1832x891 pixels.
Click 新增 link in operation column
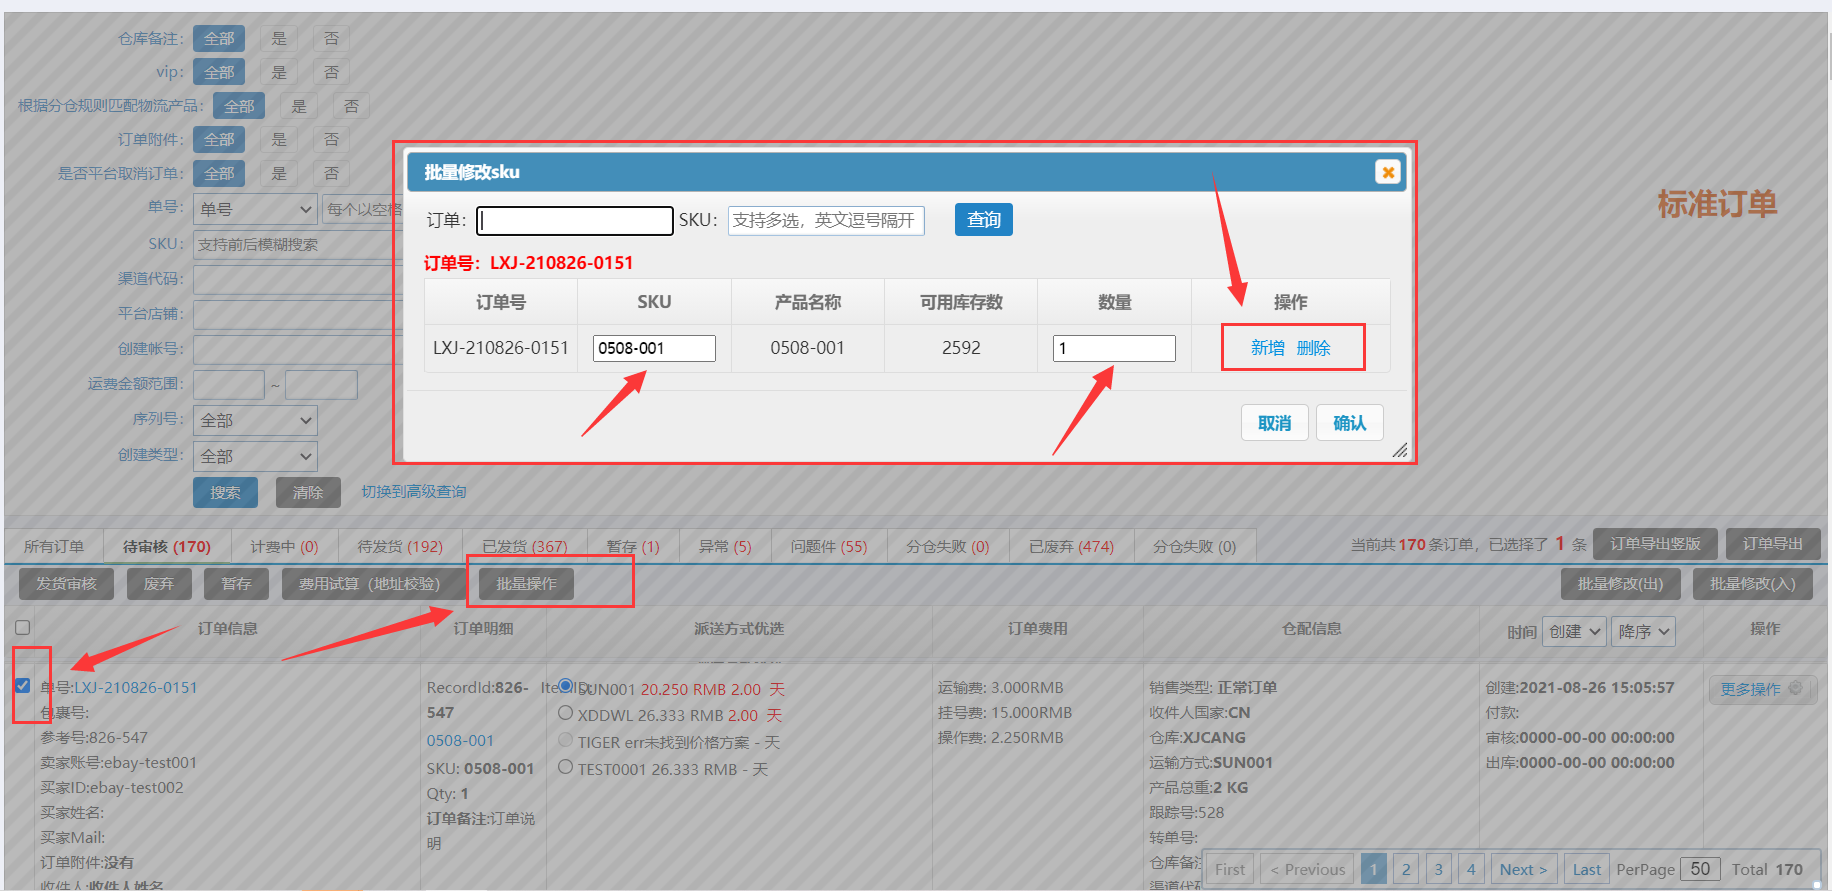1267,348
